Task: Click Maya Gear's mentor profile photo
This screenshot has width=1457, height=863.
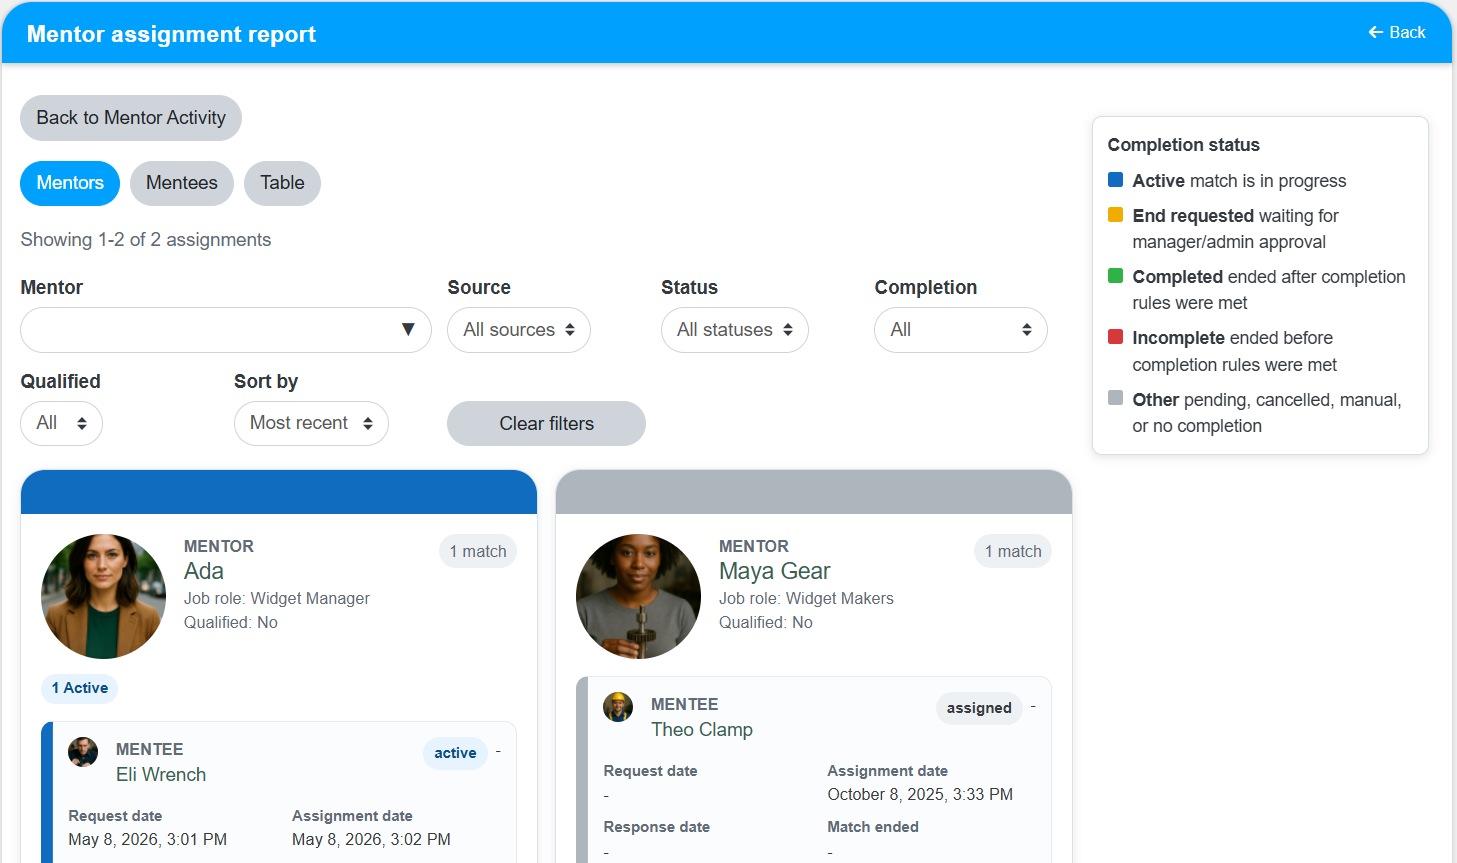Action: tap(638, 596)
